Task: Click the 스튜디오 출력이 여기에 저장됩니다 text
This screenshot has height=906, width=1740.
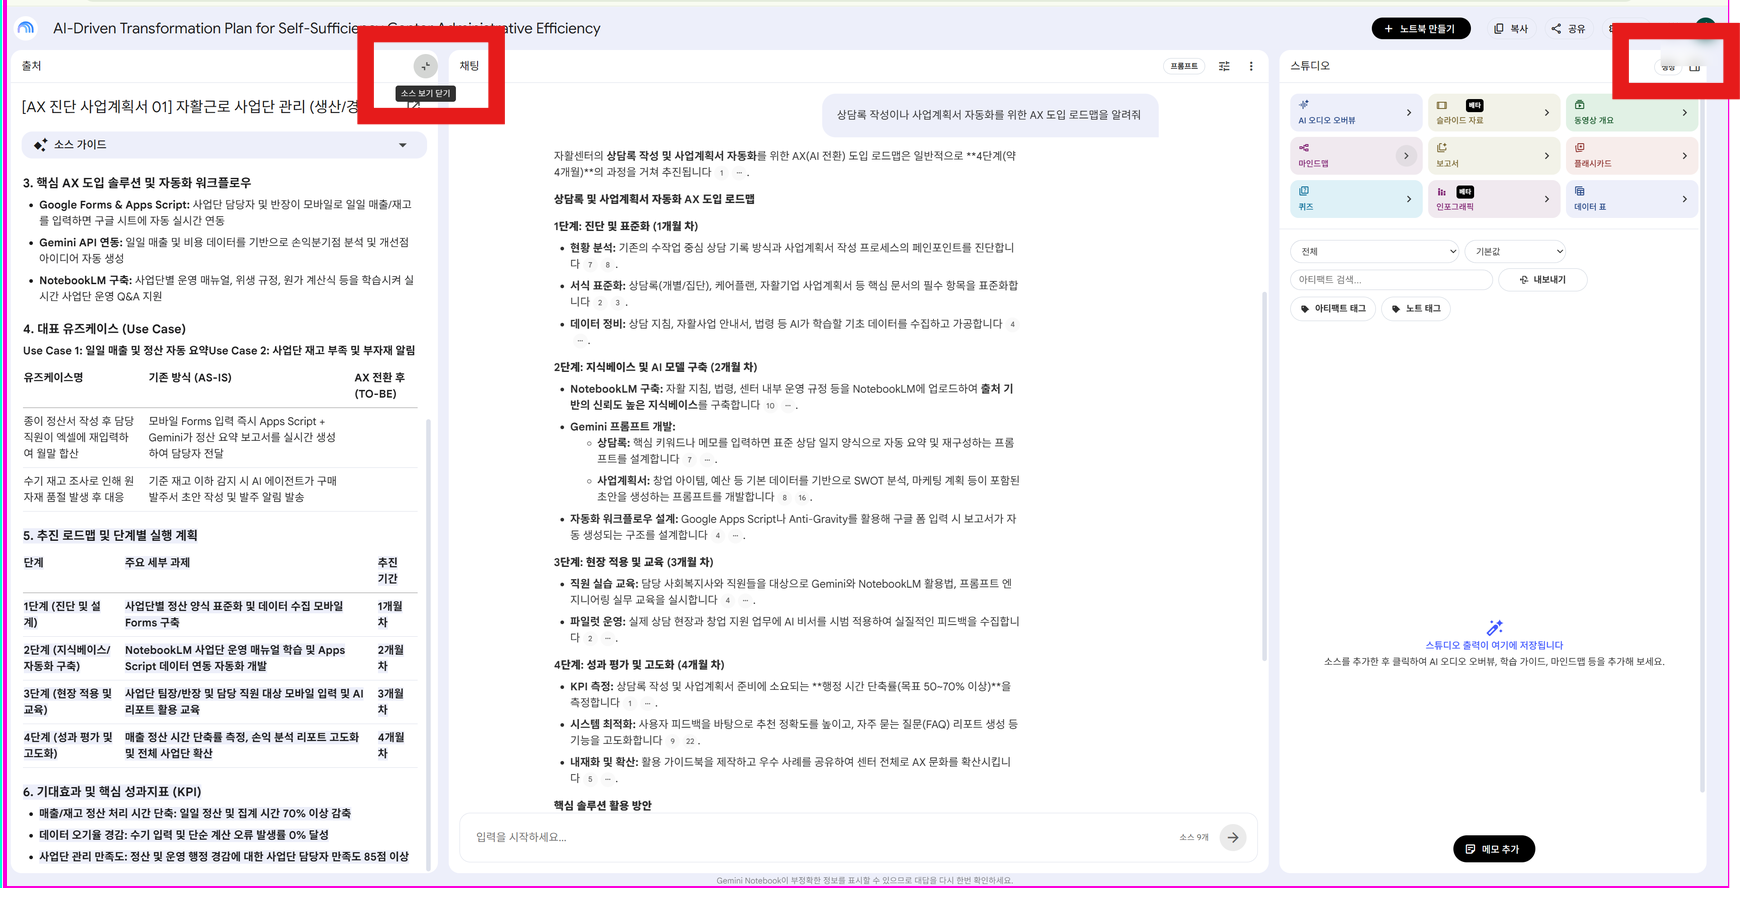Action: coord(1494,645)
